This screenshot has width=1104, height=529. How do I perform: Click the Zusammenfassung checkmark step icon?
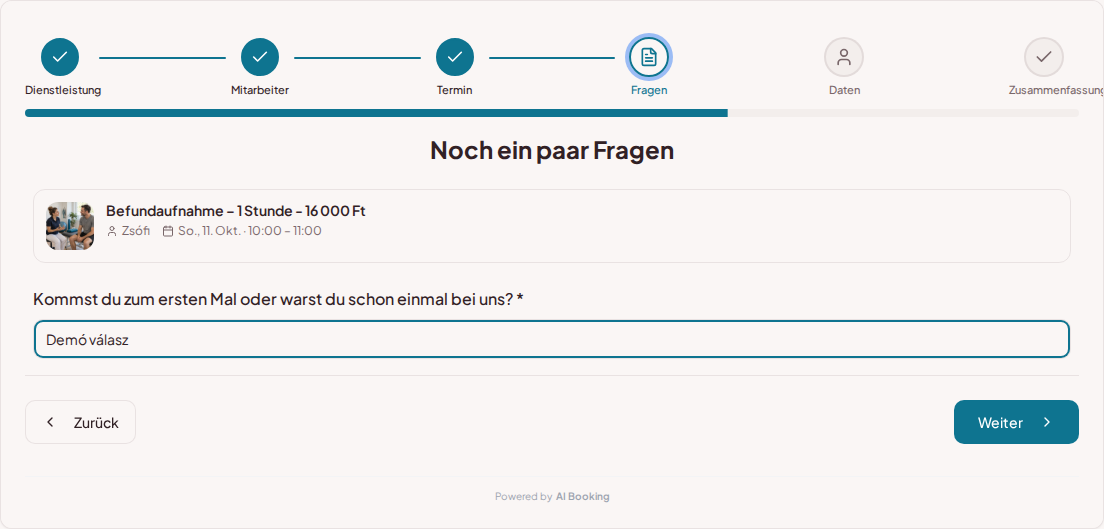(x=1043, y=57)
